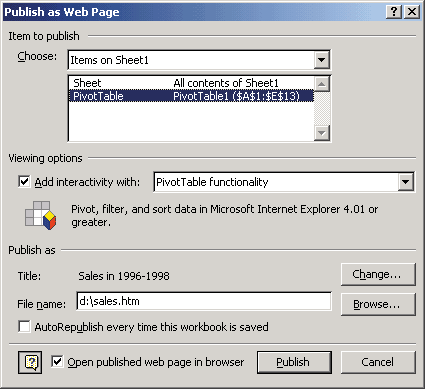The width and height of the screenshot is (425, 389).
Task: Click the File name field containing d:\sales.htm
Action: coord(204,301)
